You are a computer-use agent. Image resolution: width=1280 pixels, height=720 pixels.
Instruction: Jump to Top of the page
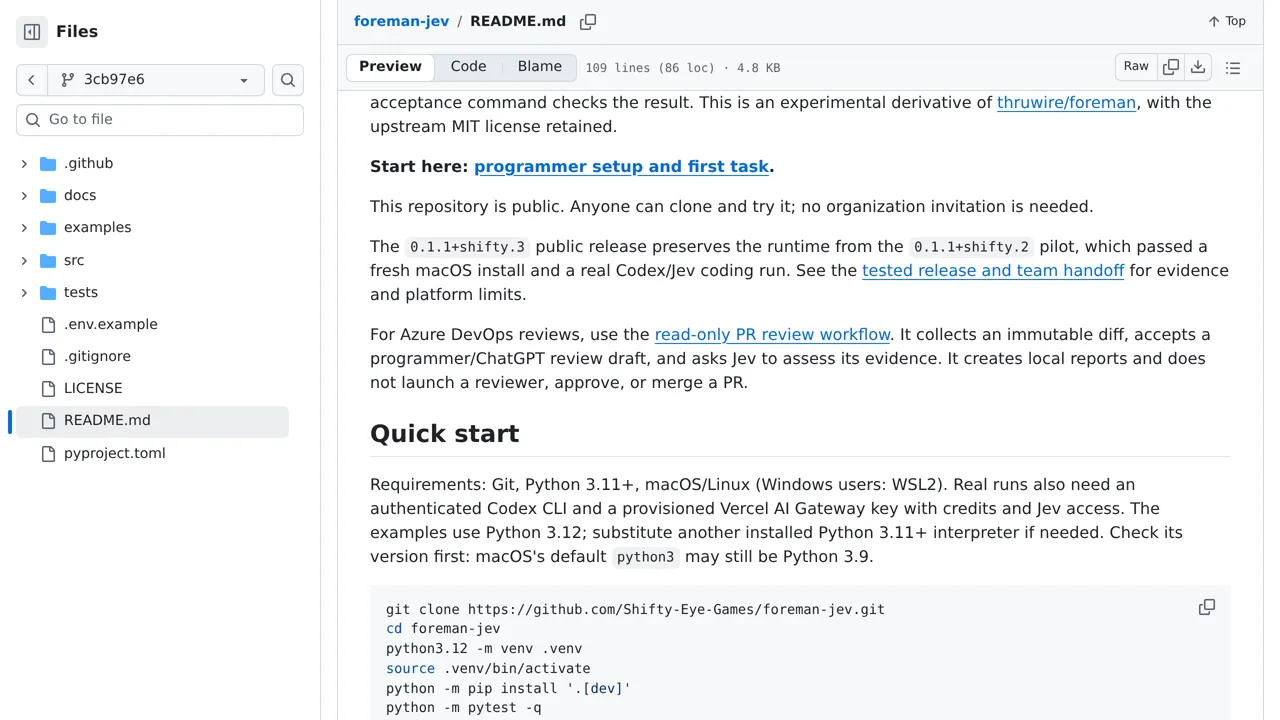coord(1226,21)
